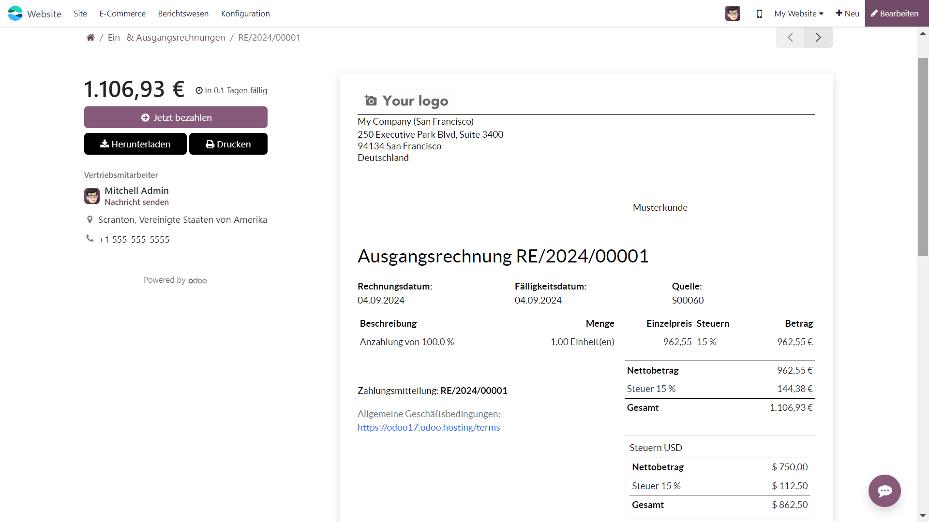Click Mitchell Admin's avatar picture
The height and width of the screenshot is (522, 929).
coord(92,196)
